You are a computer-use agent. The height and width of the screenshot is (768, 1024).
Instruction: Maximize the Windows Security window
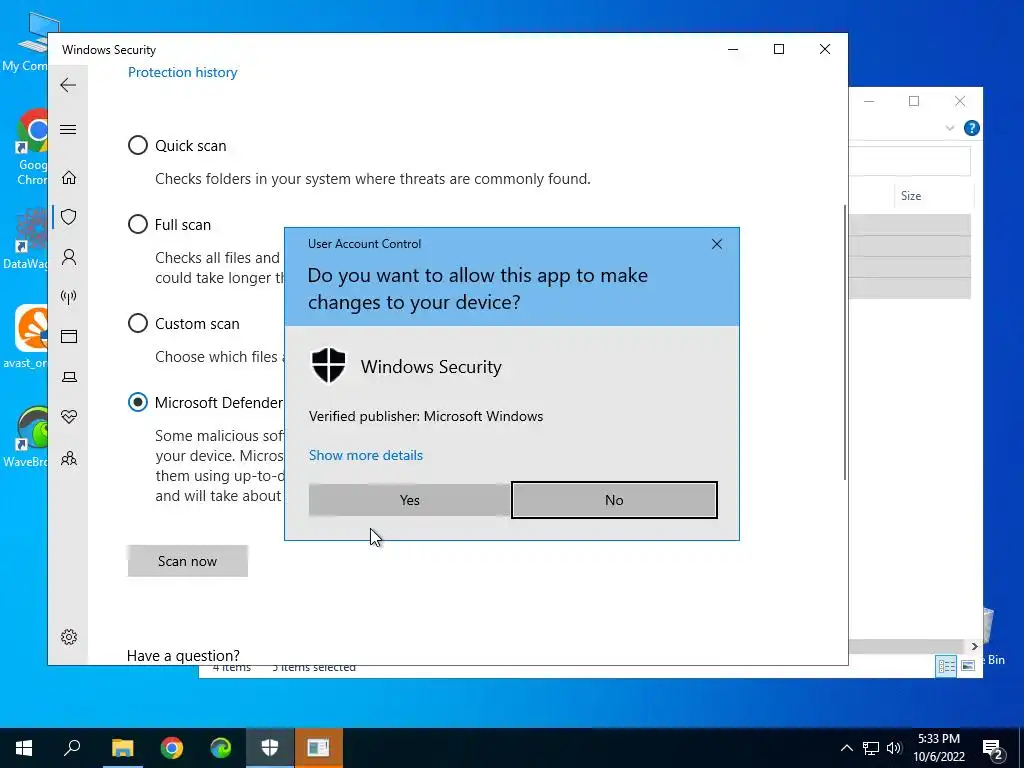tap(778, 49)
